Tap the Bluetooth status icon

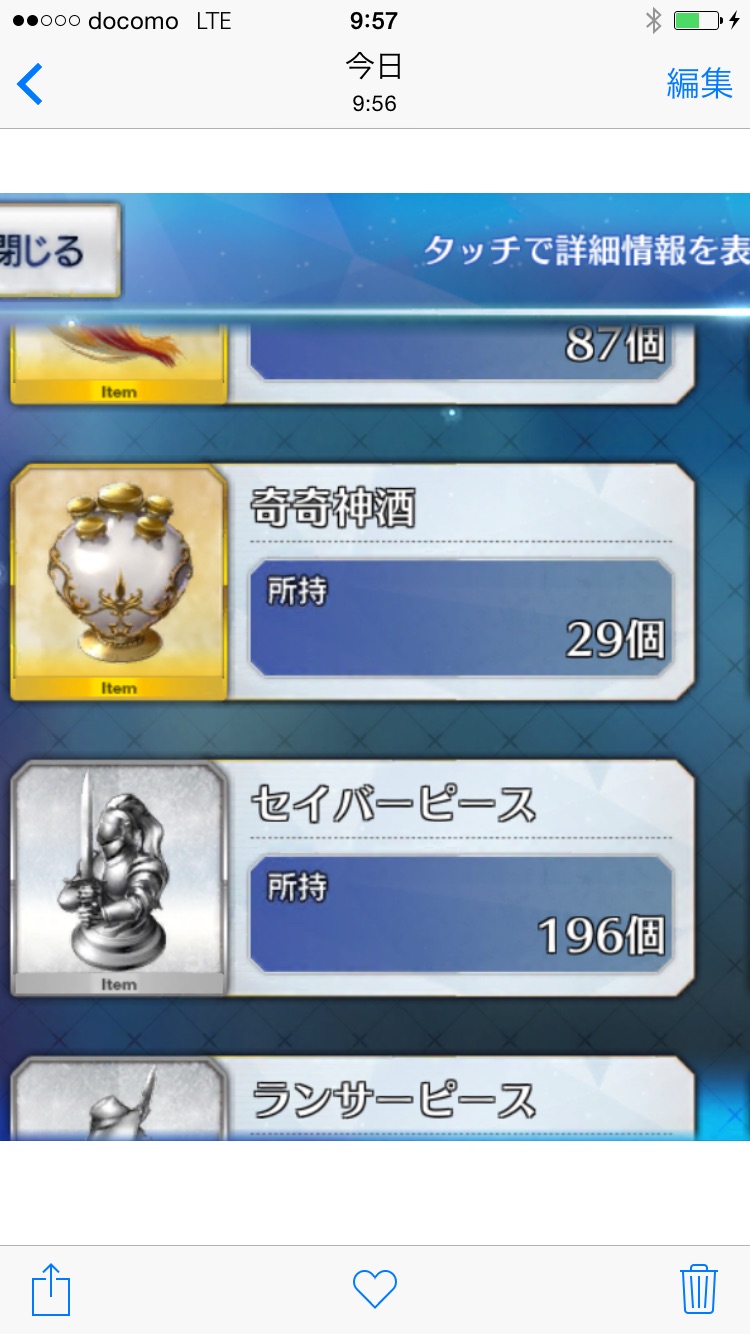click(x=653, y=21)
